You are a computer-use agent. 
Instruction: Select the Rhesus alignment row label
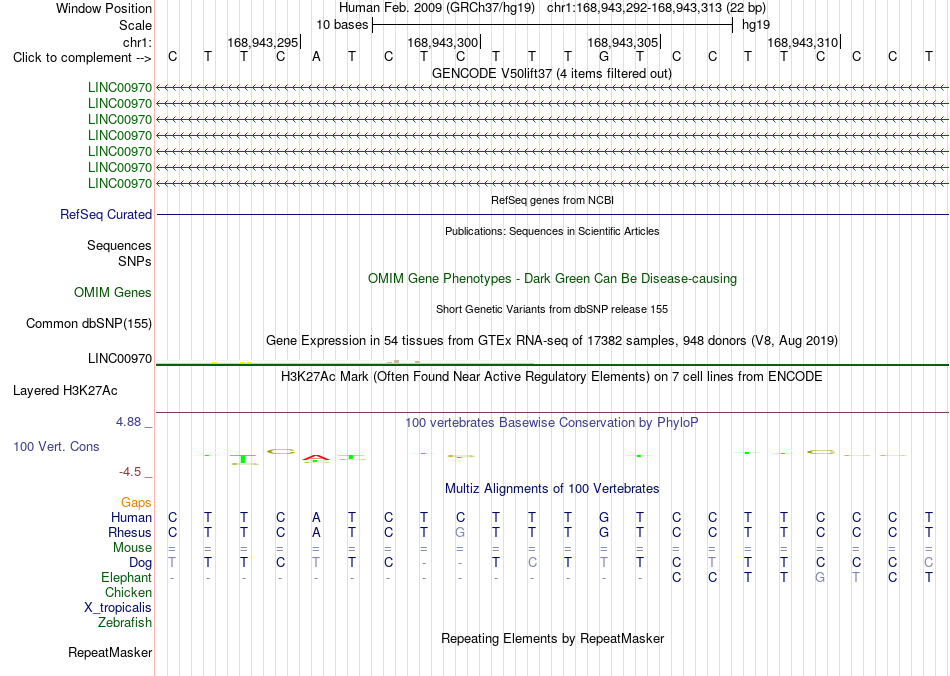point(130,532)
